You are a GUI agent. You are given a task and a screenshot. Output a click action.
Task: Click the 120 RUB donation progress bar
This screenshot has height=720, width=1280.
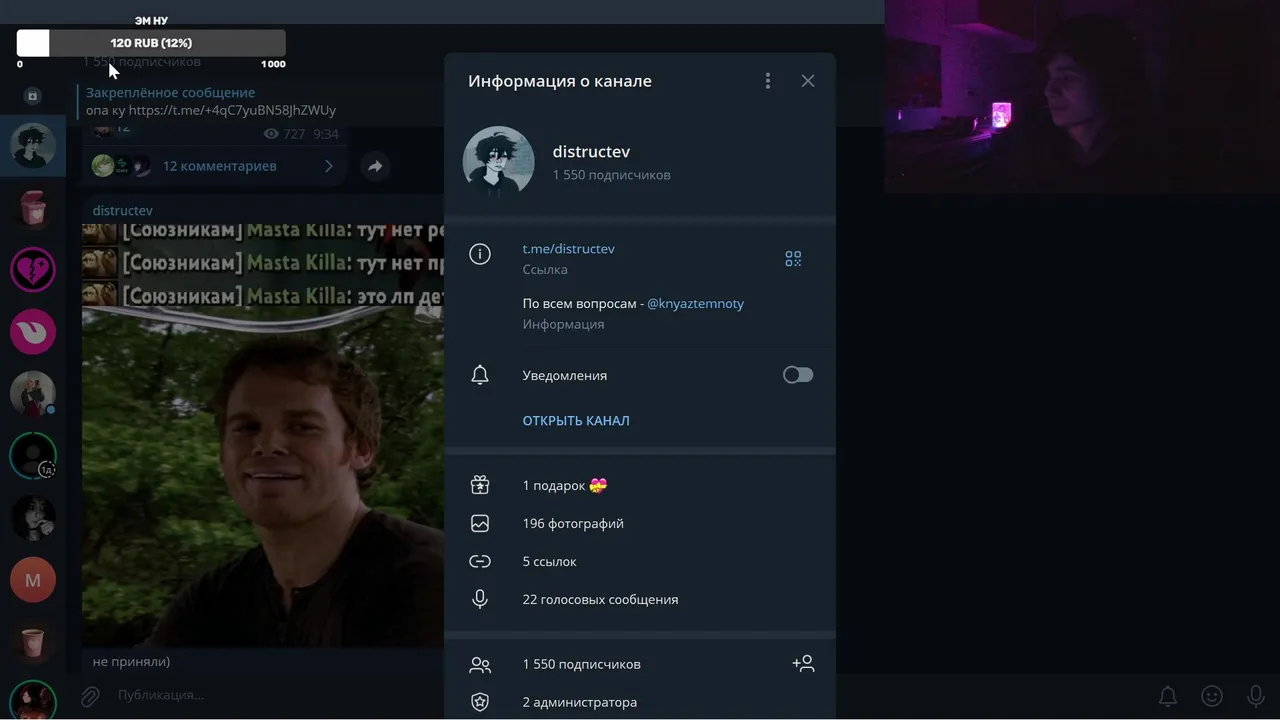(x=151, y=43)
